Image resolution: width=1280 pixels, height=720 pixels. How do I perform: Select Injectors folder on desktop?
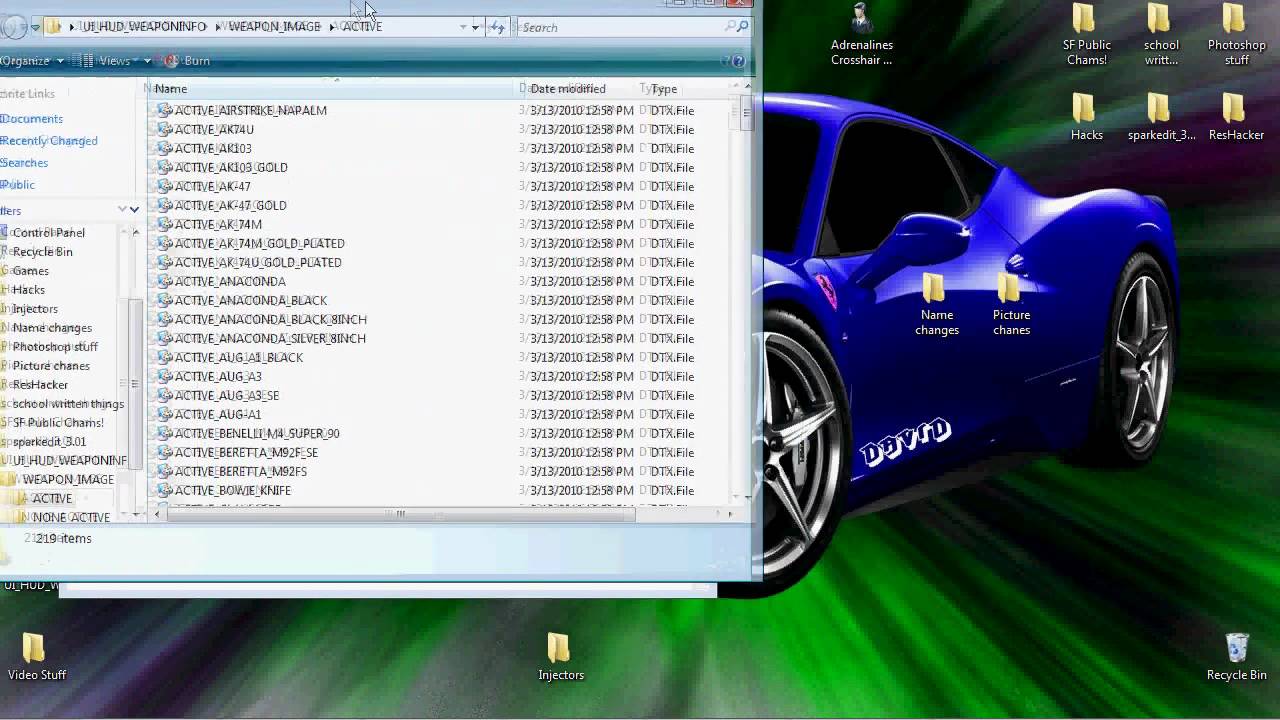(x=560, y=657)
